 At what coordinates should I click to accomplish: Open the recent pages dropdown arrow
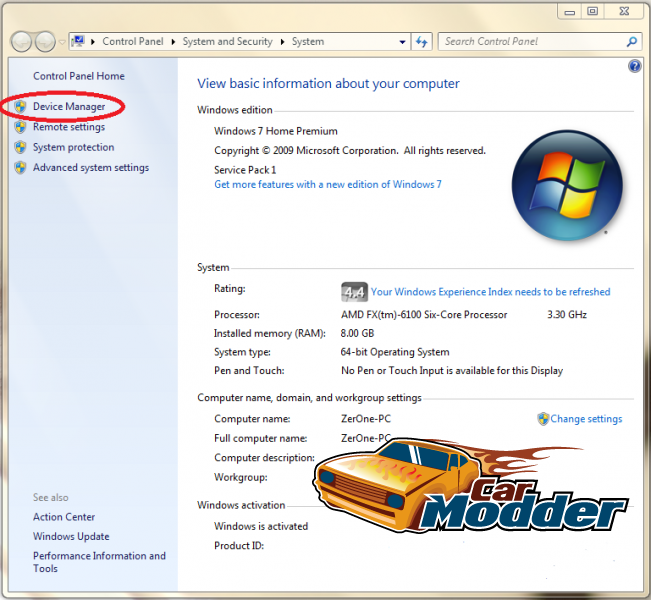coord(62,42)
